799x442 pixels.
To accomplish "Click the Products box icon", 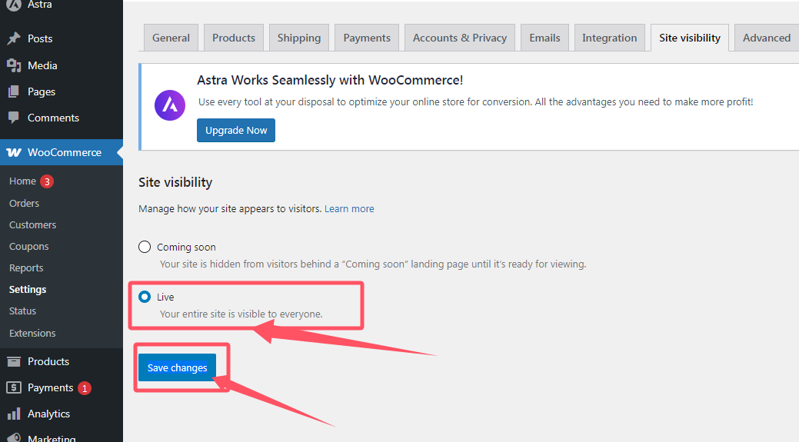I will 13,362.
